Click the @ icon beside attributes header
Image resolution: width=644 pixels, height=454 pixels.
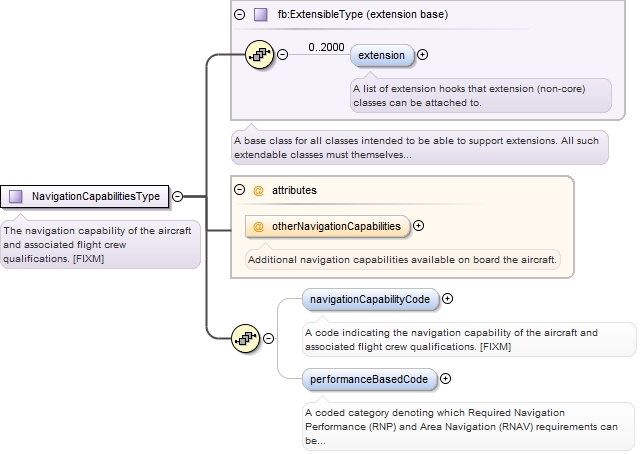[257, 190]
